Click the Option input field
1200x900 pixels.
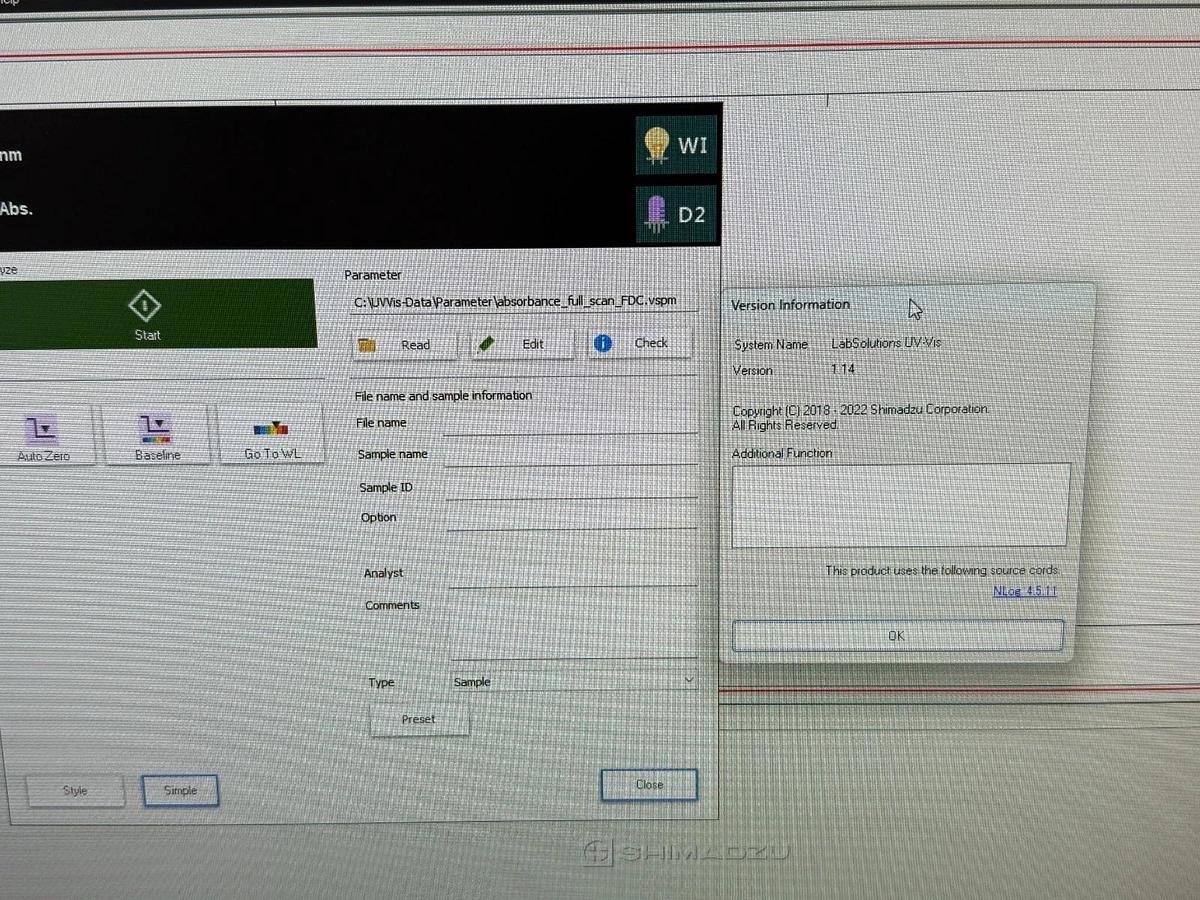572,517
